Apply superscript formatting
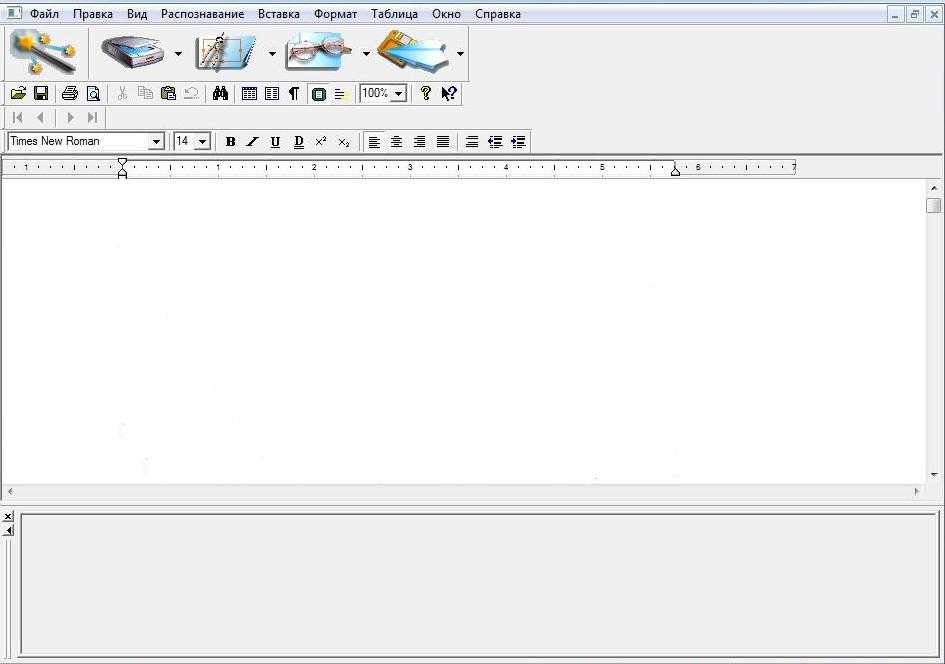Screen dimensions: 945x664 tap(321, 142)
